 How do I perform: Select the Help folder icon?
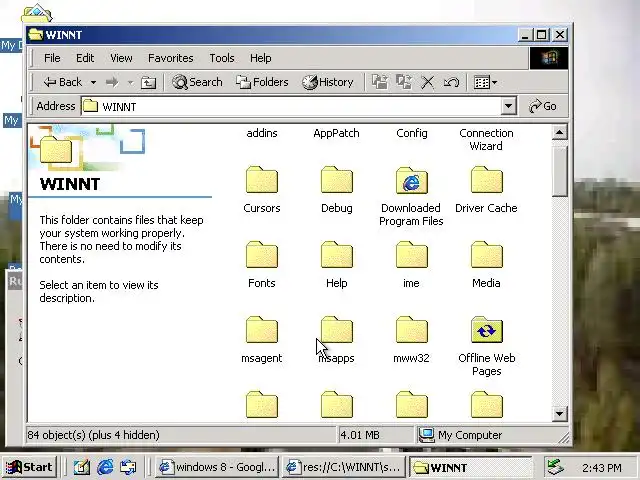click(337, 255)
